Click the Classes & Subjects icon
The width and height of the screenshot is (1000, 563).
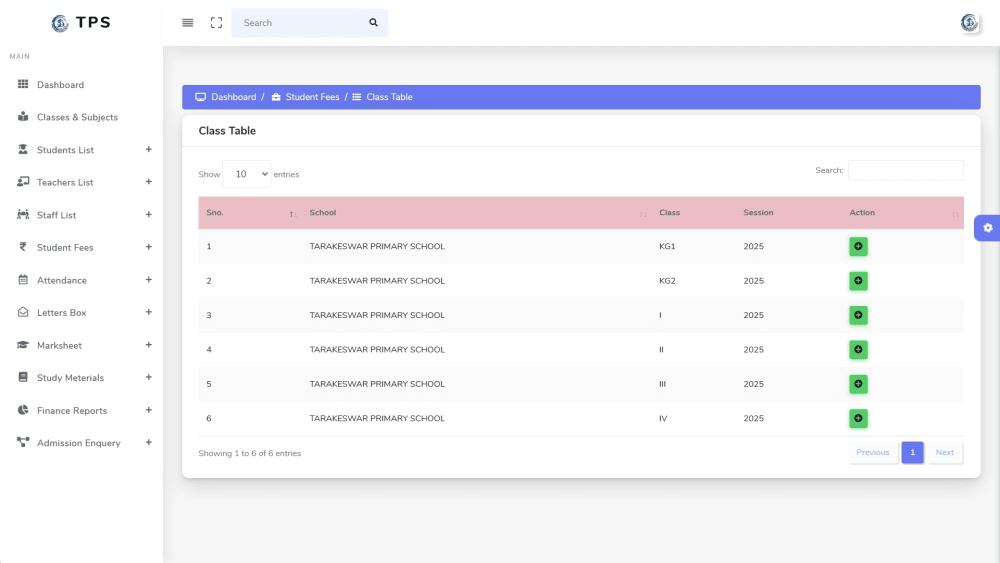[x=23, y=117]
